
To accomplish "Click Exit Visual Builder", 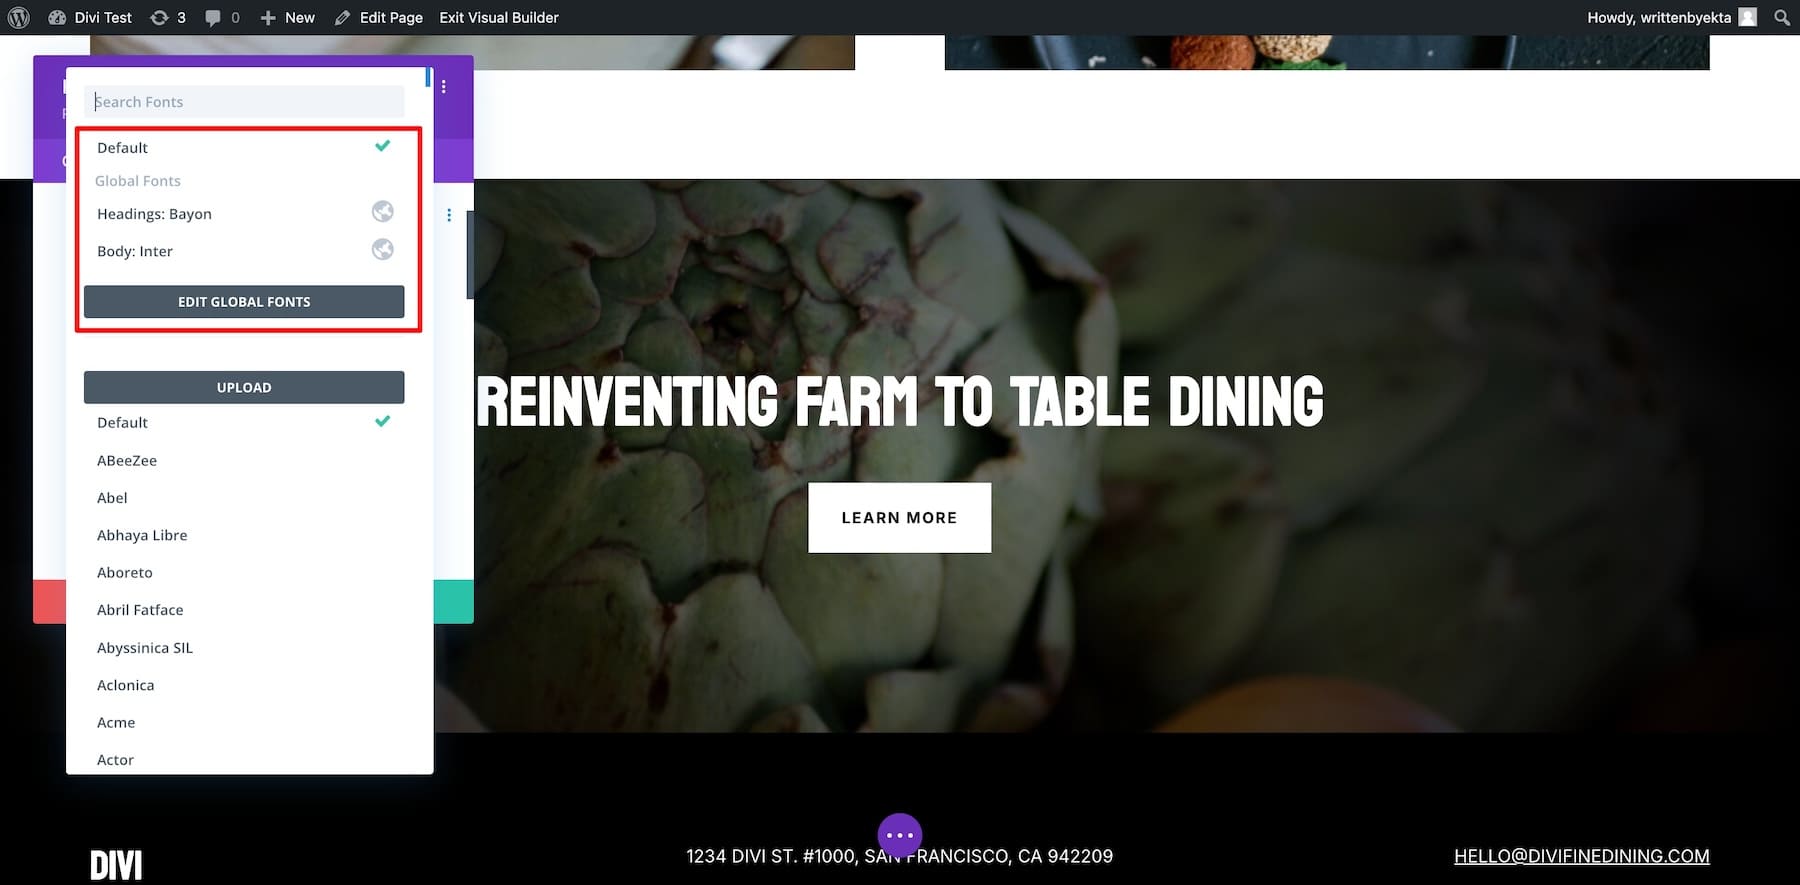I will click(x=499, y=17).
